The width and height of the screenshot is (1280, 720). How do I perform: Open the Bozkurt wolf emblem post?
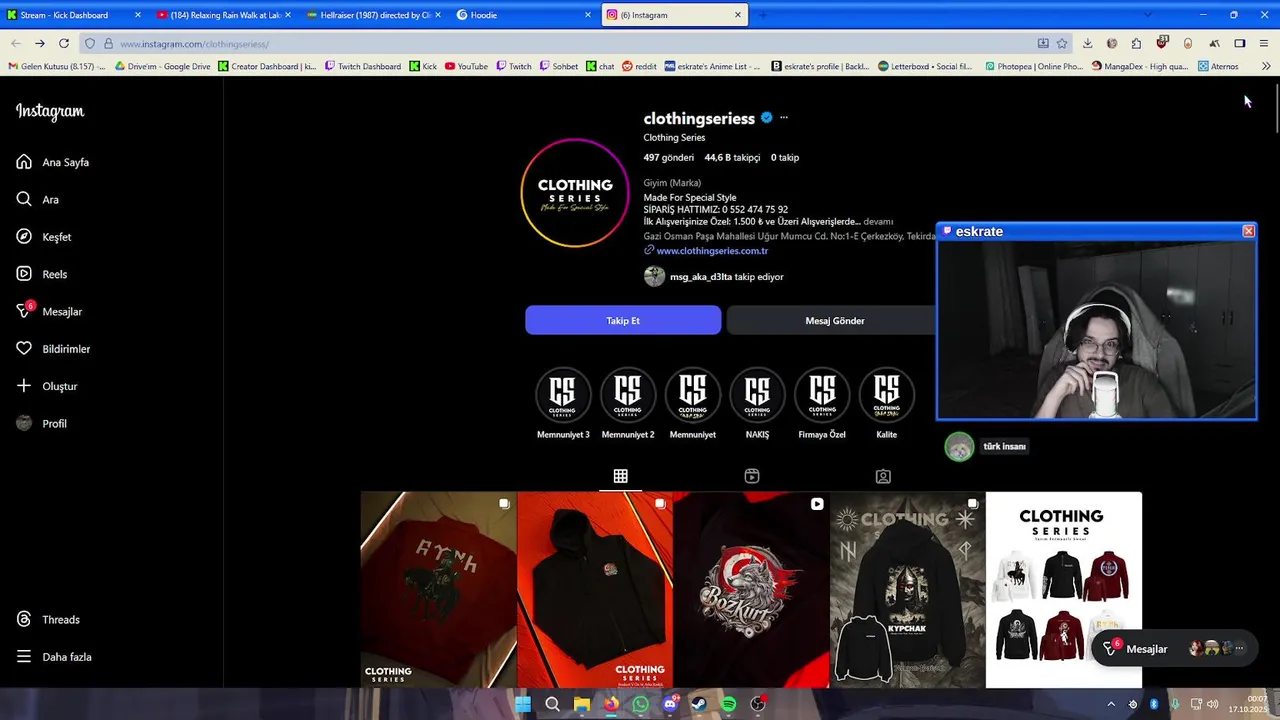click(751, 590)
